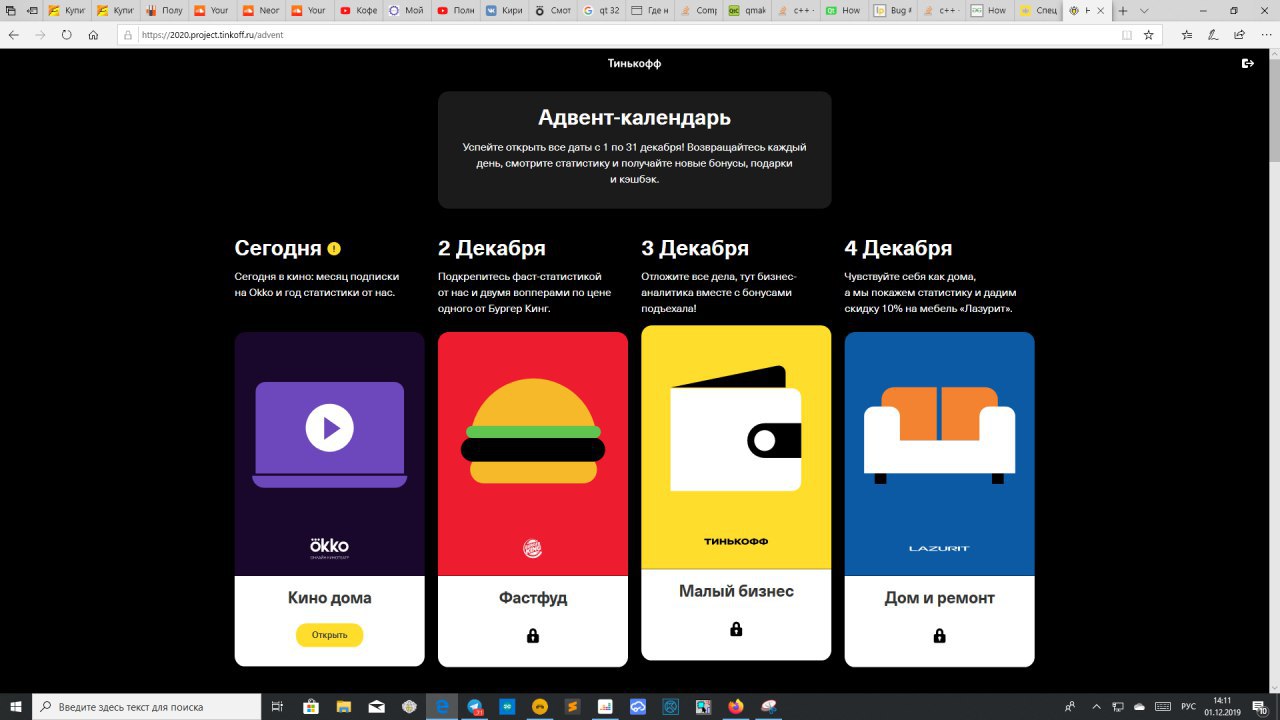The width and height of the screenshot is (1280, 720).
Task: Switch to the Где н browser tab
Action: (650, 10)
